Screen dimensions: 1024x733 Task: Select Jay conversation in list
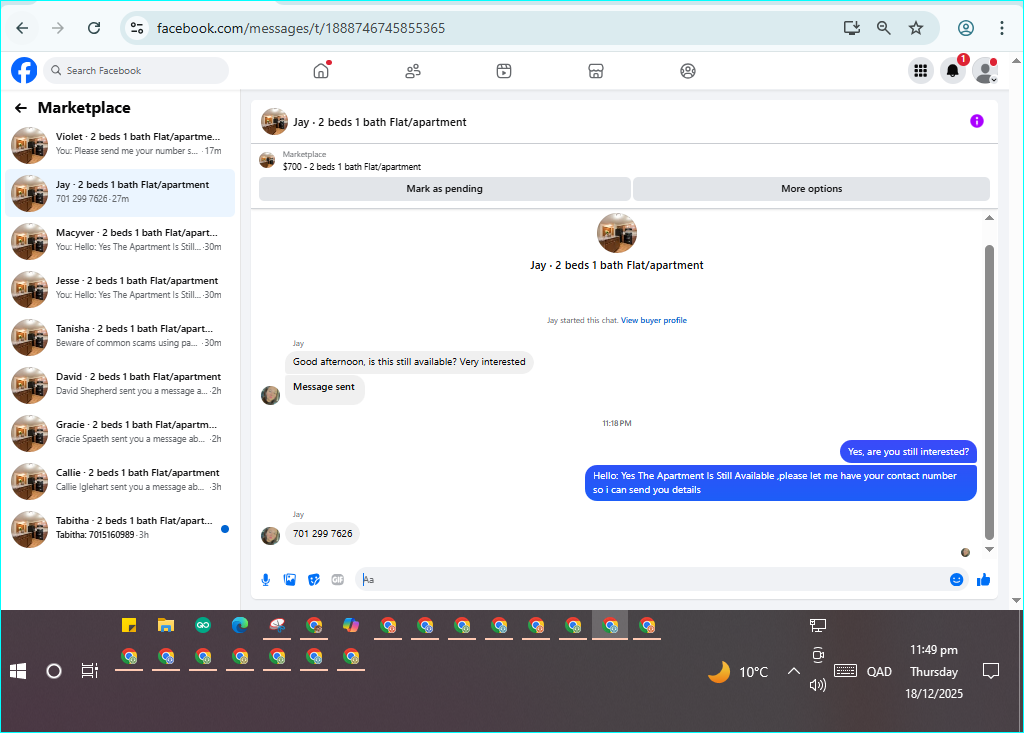point(120,193)
